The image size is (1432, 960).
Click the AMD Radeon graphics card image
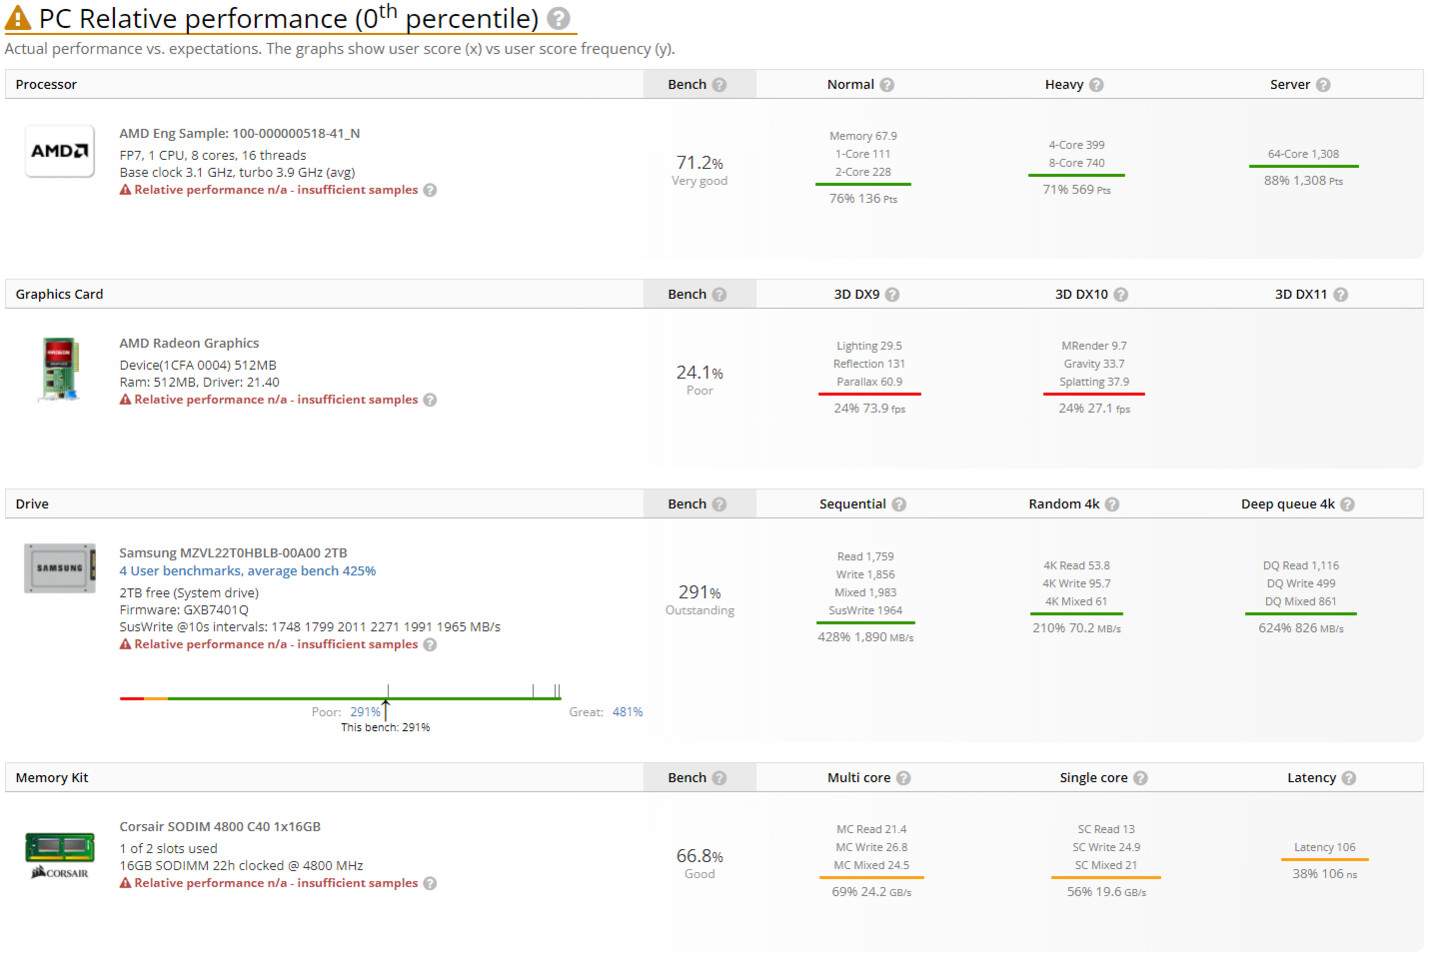[x=60, y=369]
